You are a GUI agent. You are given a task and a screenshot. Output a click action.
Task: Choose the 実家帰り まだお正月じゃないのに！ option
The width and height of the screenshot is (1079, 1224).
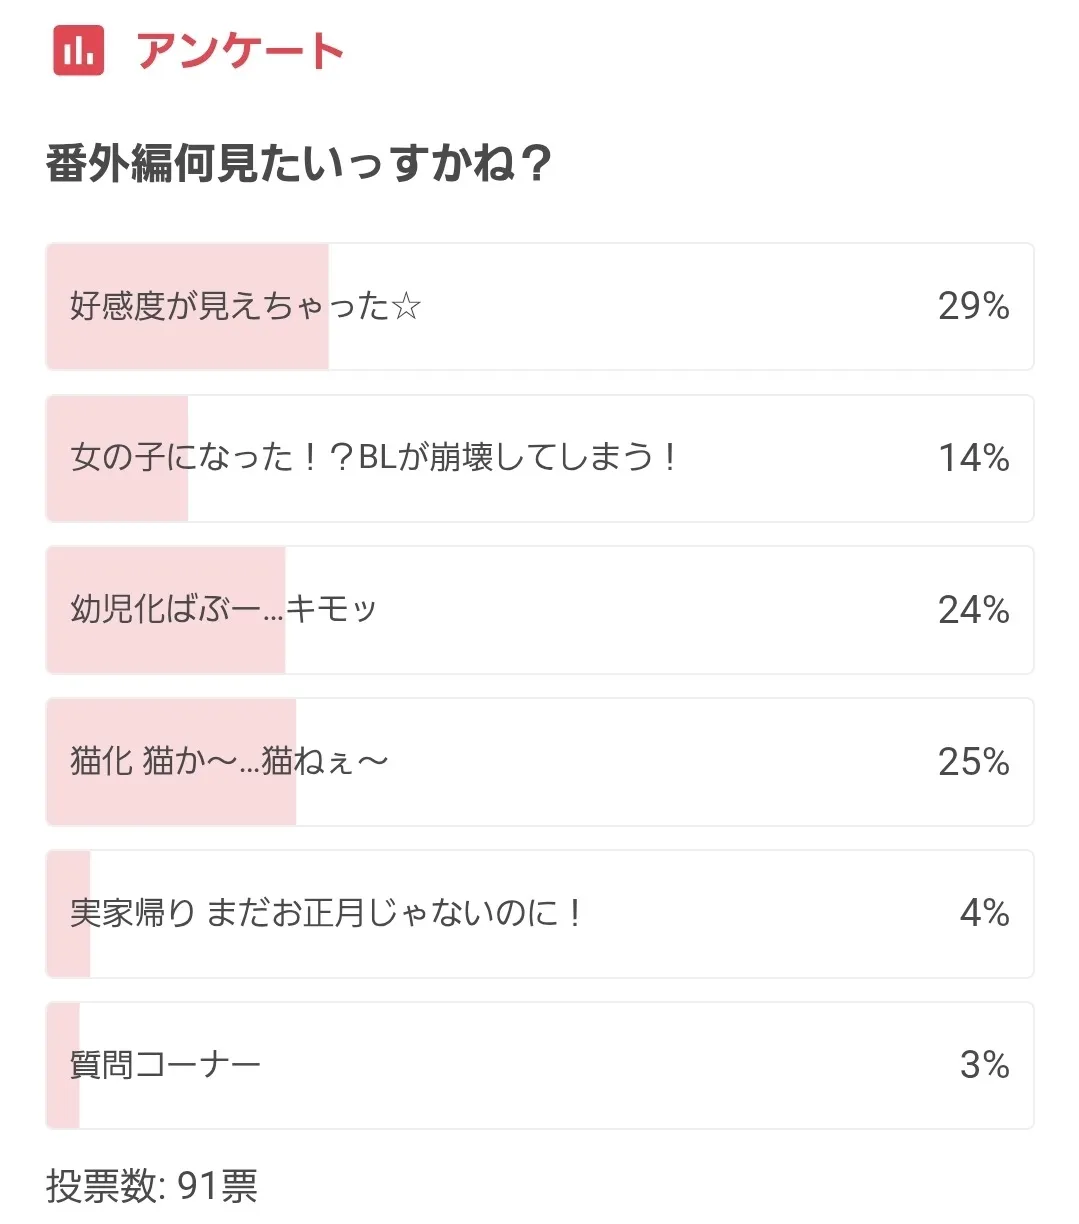click(326, 913)
